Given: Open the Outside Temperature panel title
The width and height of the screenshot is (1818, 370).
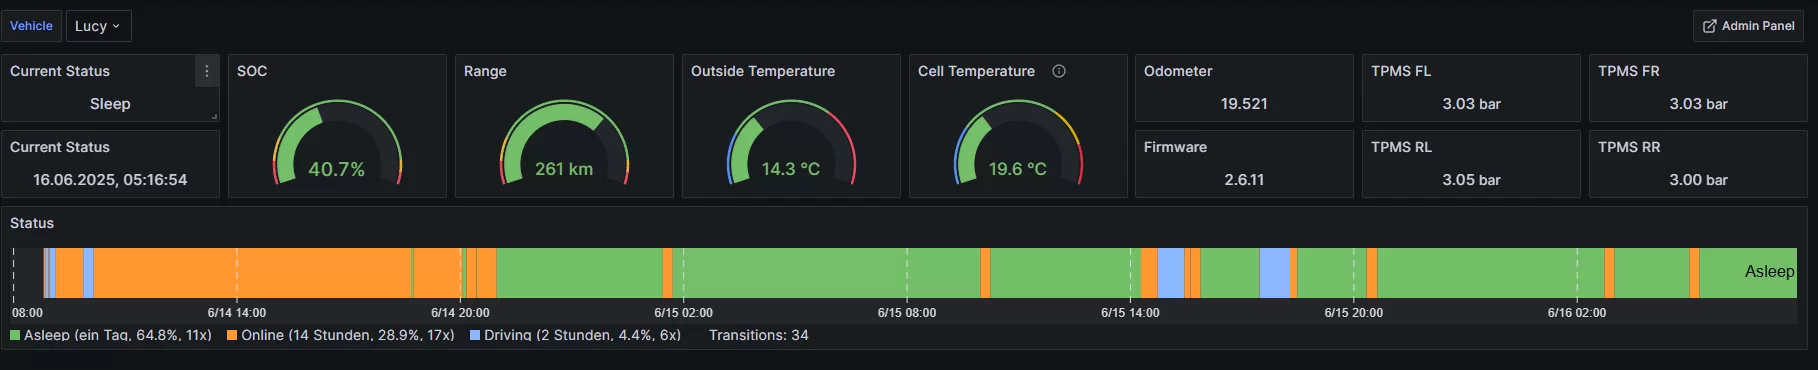Looking at the screenshot, I should [x=762, y=71].
